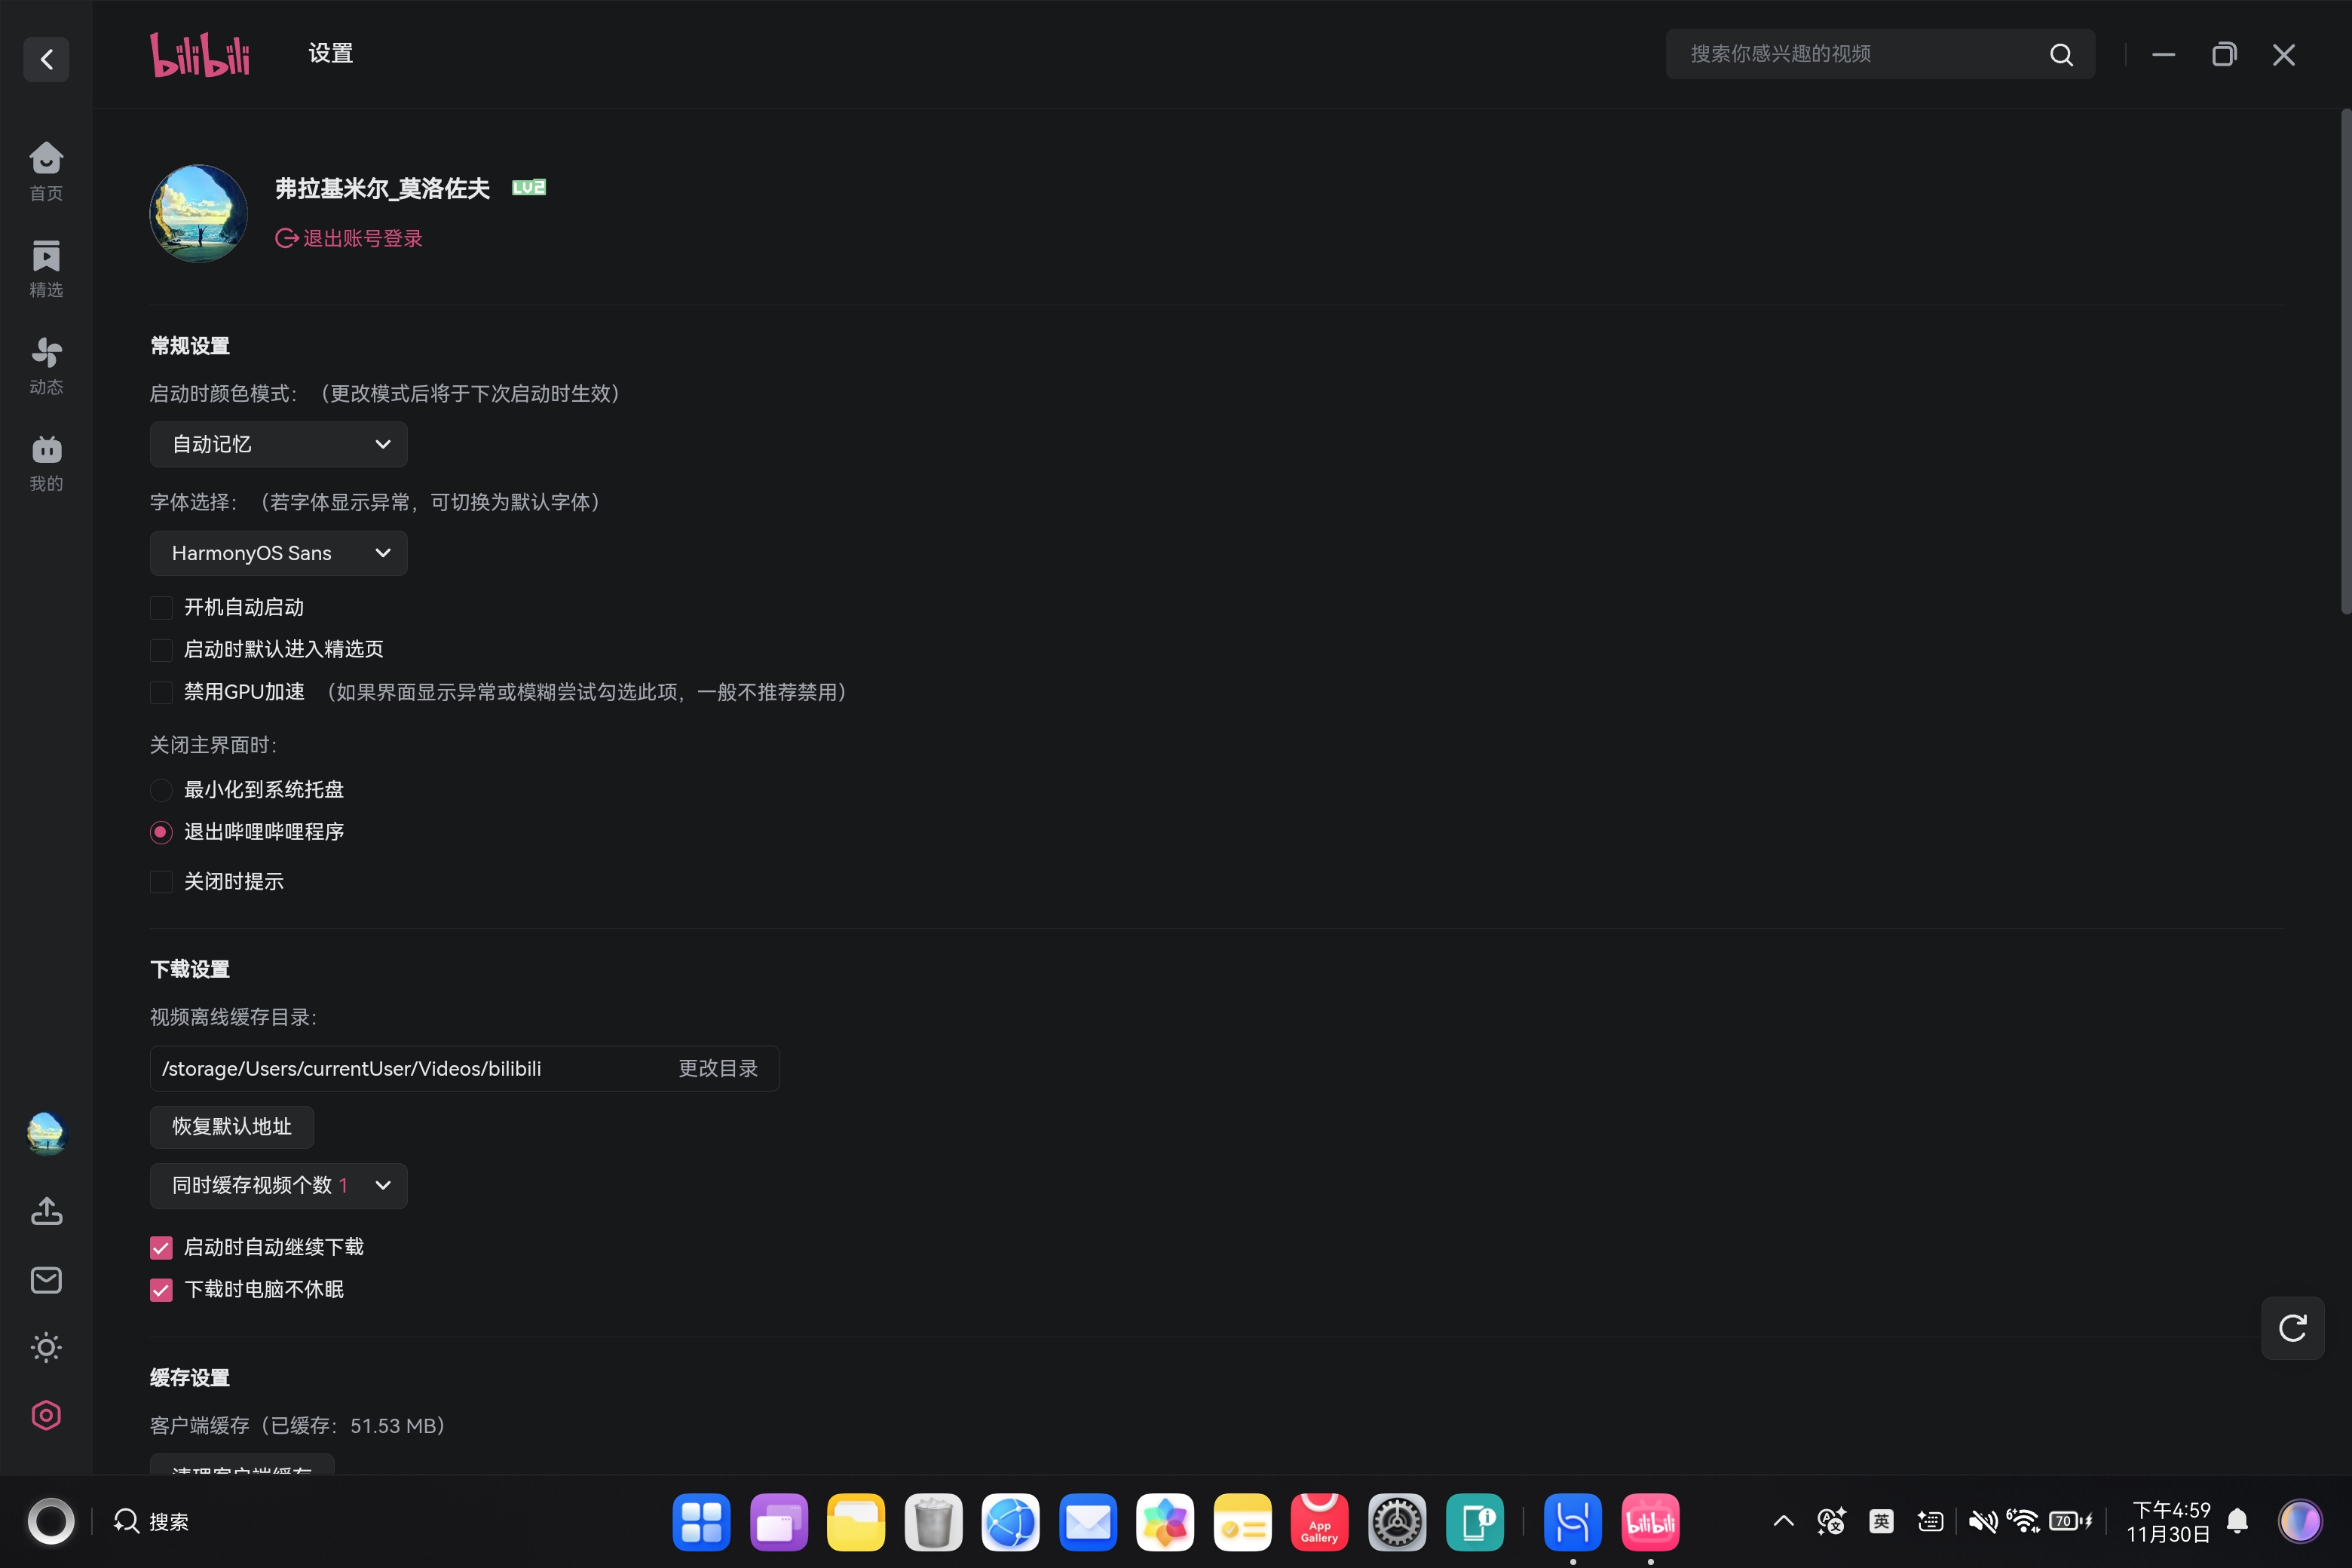Image resolution: width=2352 pixels, height=1568 pixels.
Task: Select 最小化到系统托盘 radio button
Action: pyautogui.click(x=161, y=790)
